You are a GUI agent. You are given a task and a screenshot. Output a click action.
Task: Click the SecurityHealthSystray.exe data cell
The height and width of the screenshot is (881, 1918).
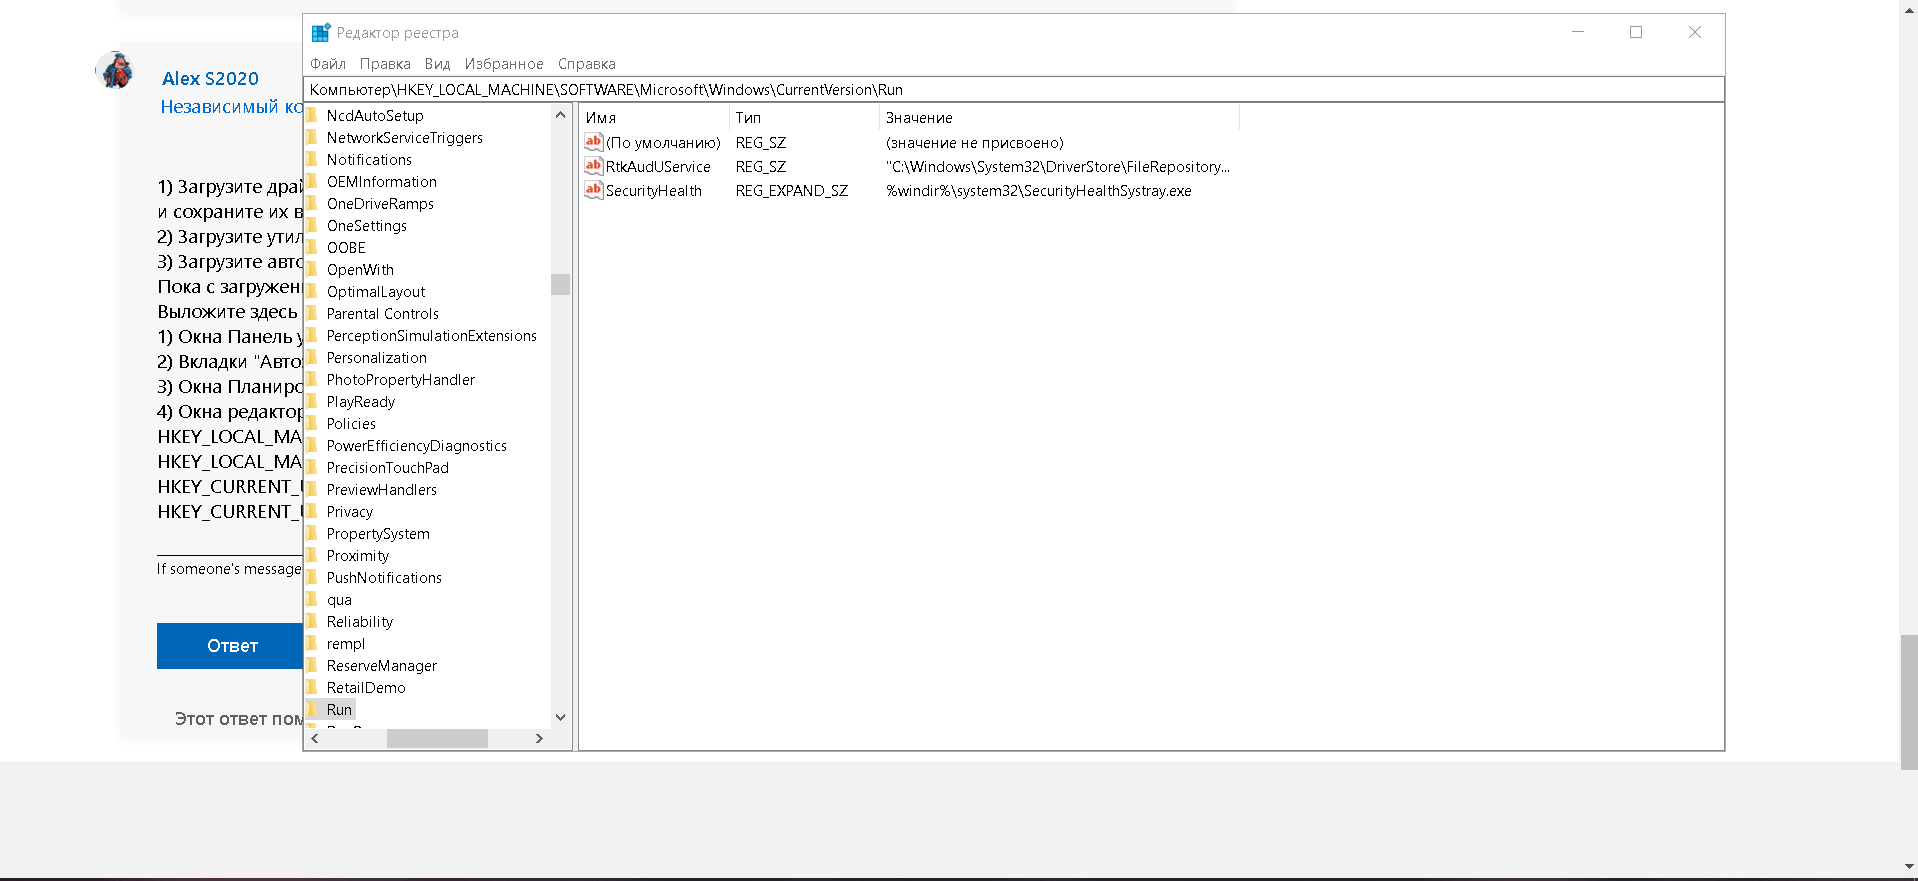(1039, 191)
